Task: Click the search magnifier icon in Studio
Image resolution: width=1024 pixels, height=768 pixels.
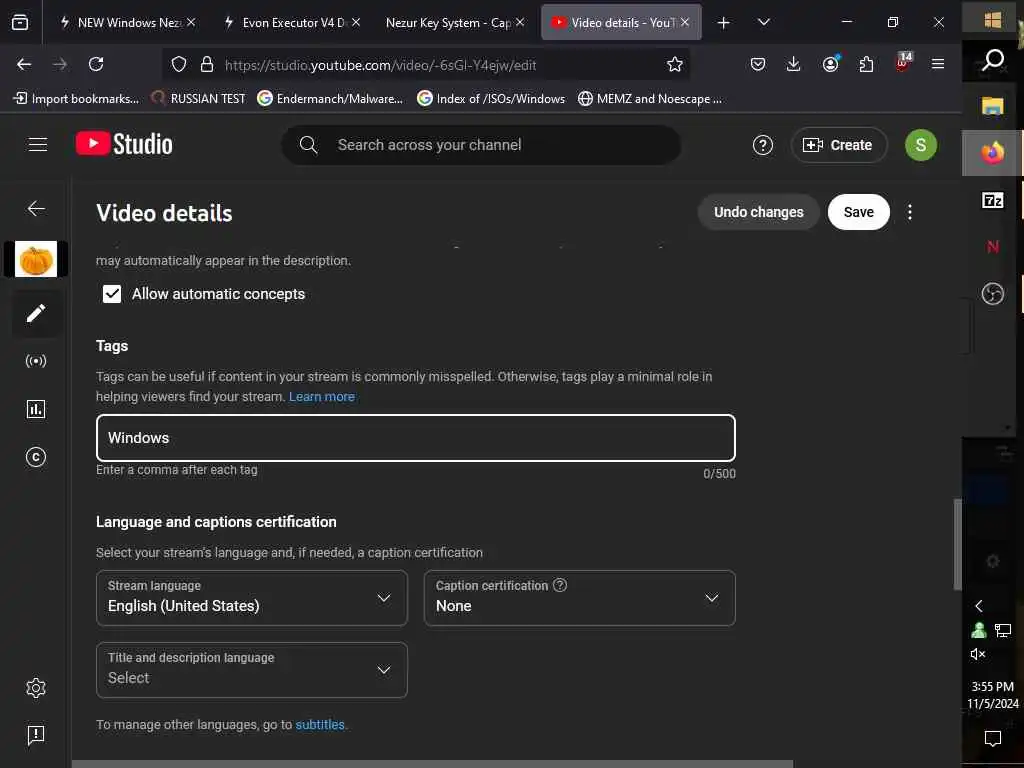Action: click(x=308, y=145)
